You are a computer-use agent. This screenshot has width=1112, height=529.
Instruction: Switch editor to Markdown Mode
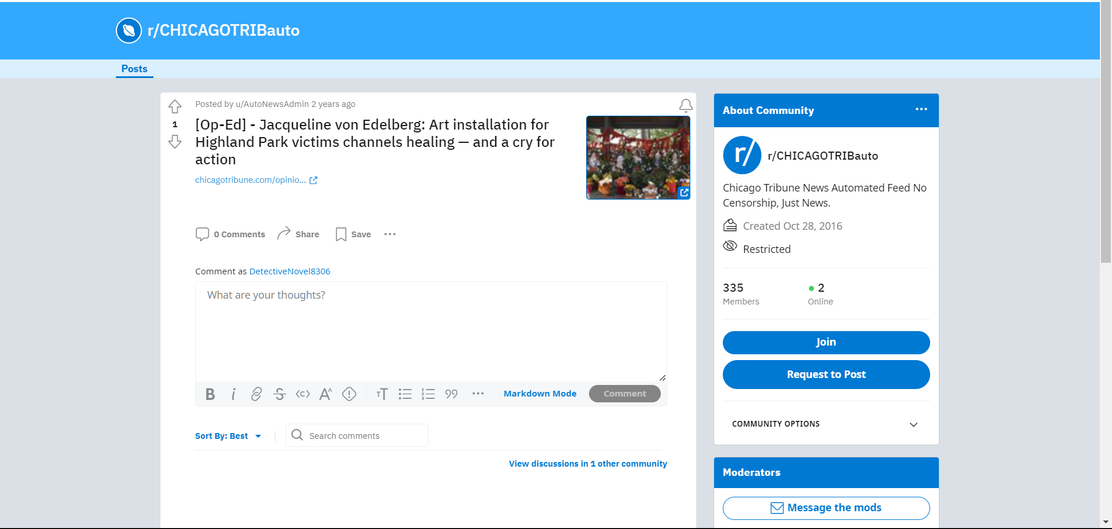pos(540,394)
